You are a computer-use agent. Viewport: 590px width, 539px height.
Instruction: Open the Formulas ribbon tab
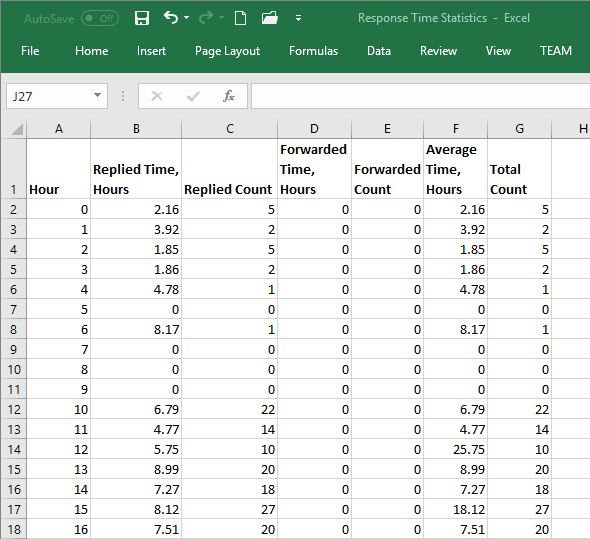313,51
